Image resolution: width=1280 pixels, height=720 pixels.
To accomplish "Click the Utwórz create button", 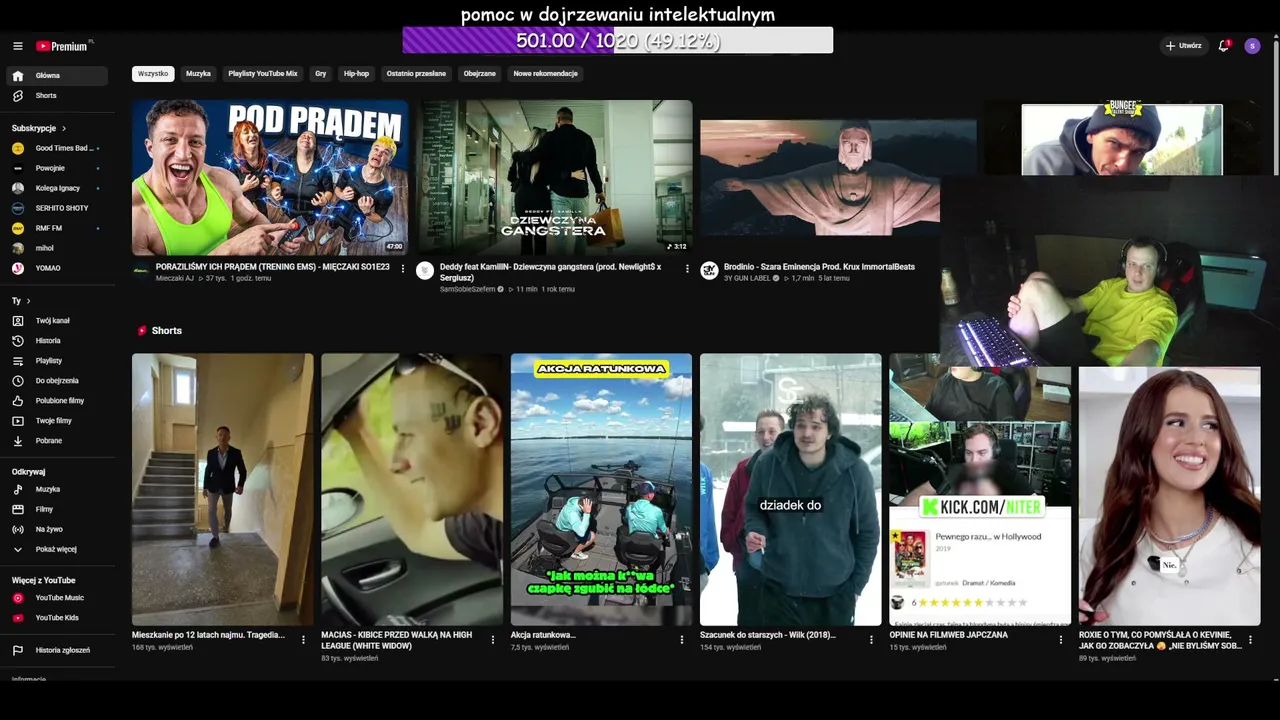I will 1184,46.
